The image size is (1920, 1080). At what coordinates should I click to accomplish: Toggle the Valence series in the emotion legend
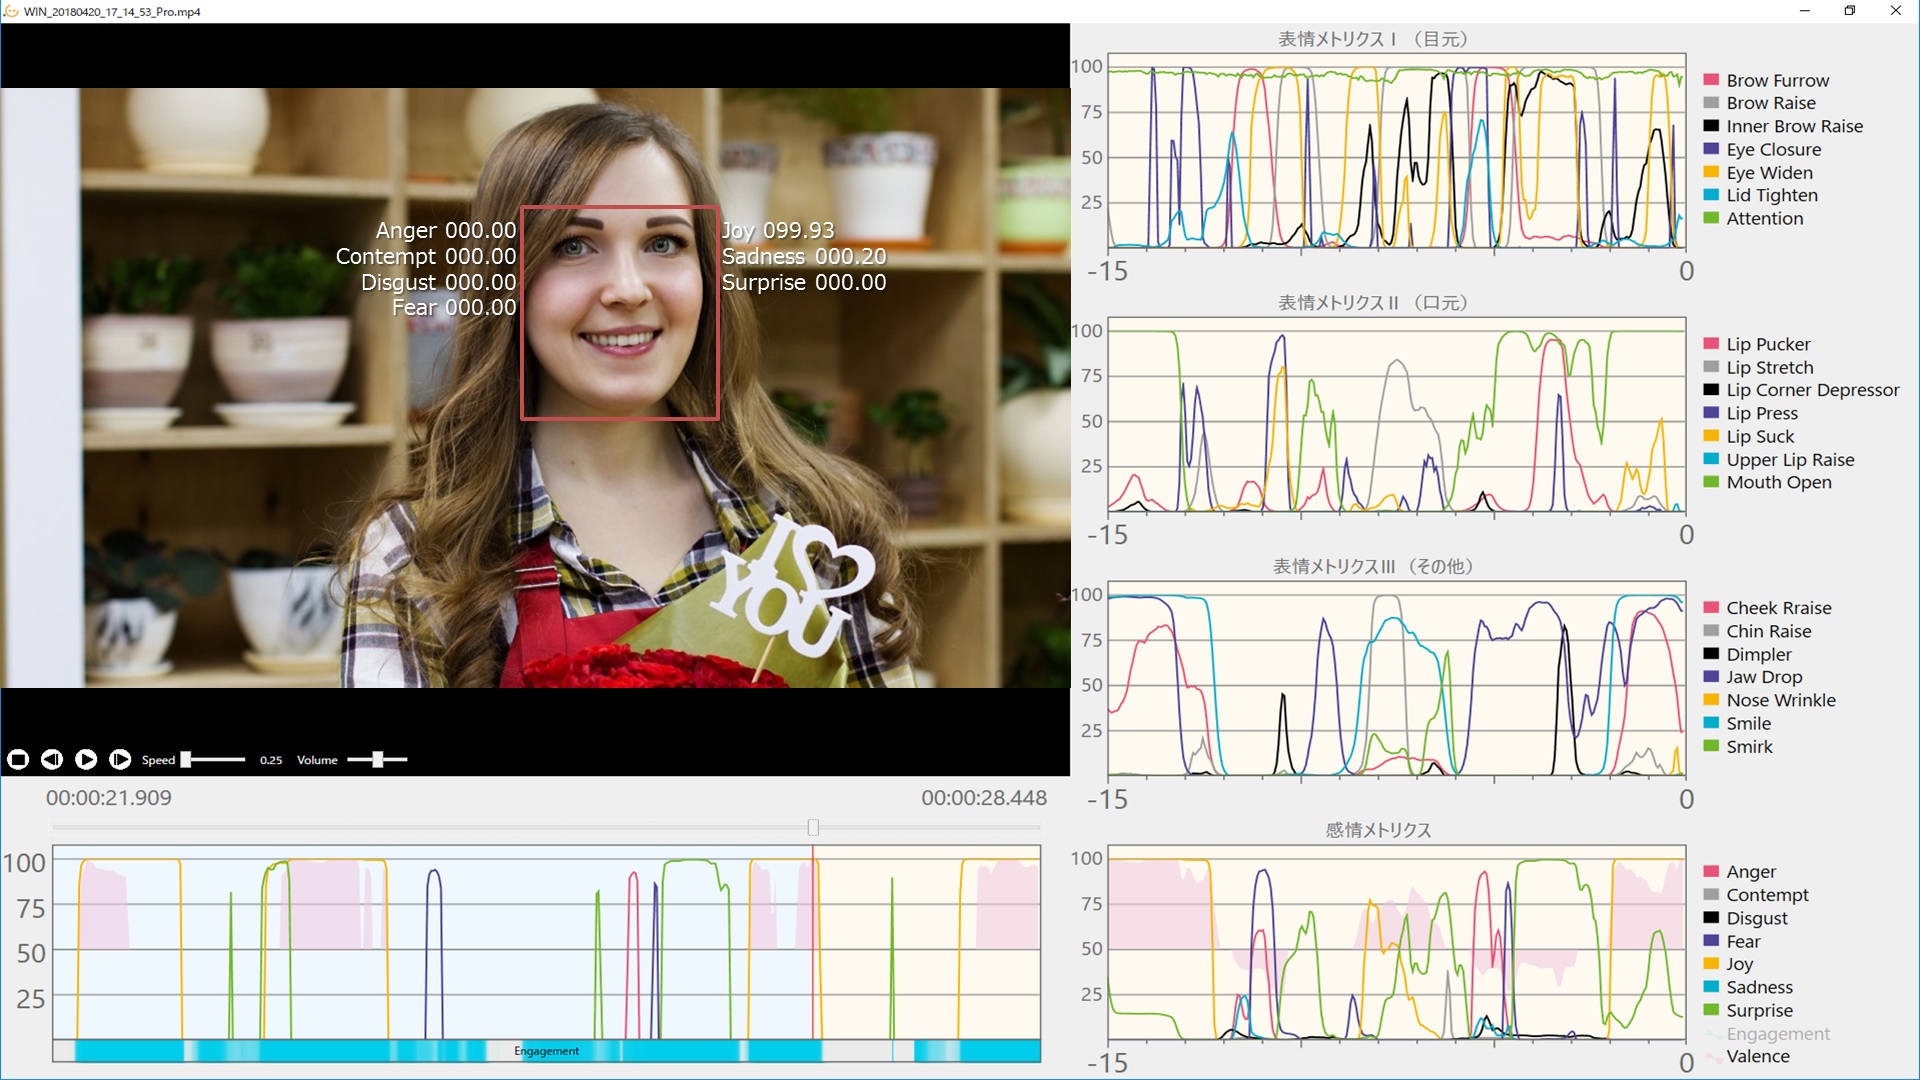tap(1712, 1056)
